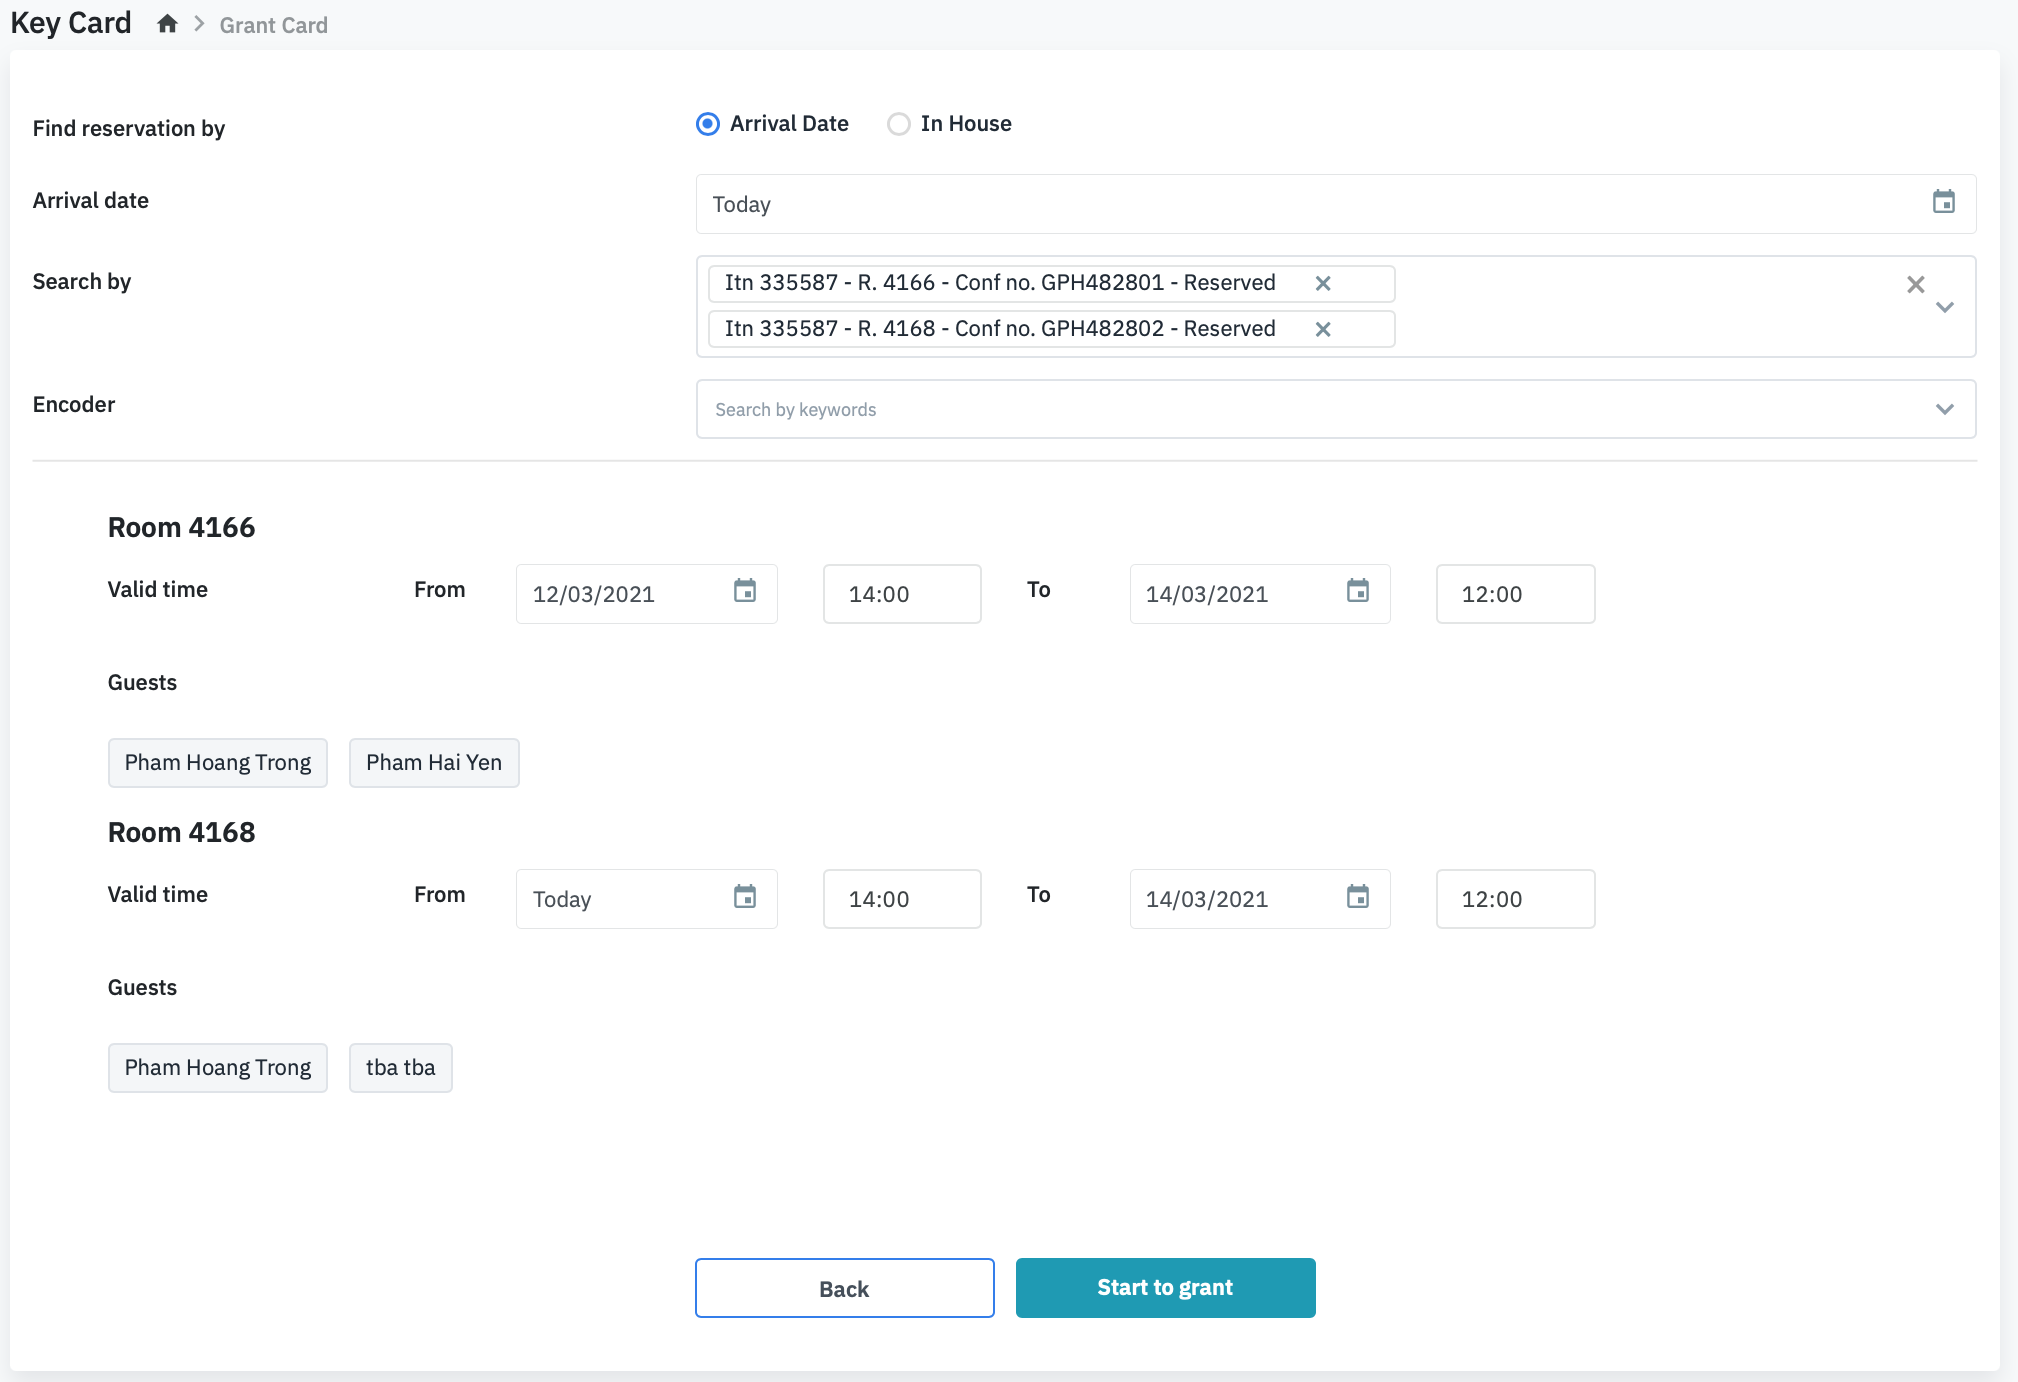
Task: Click the Start to grant button
Action: tap(1165, 1287)
